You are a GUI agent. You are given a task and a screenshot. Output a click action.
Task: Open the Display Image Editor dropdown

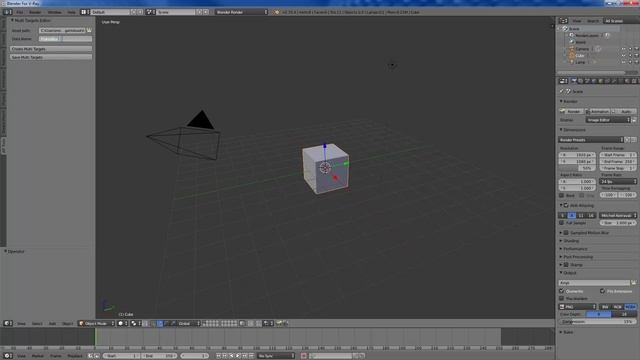608,120
